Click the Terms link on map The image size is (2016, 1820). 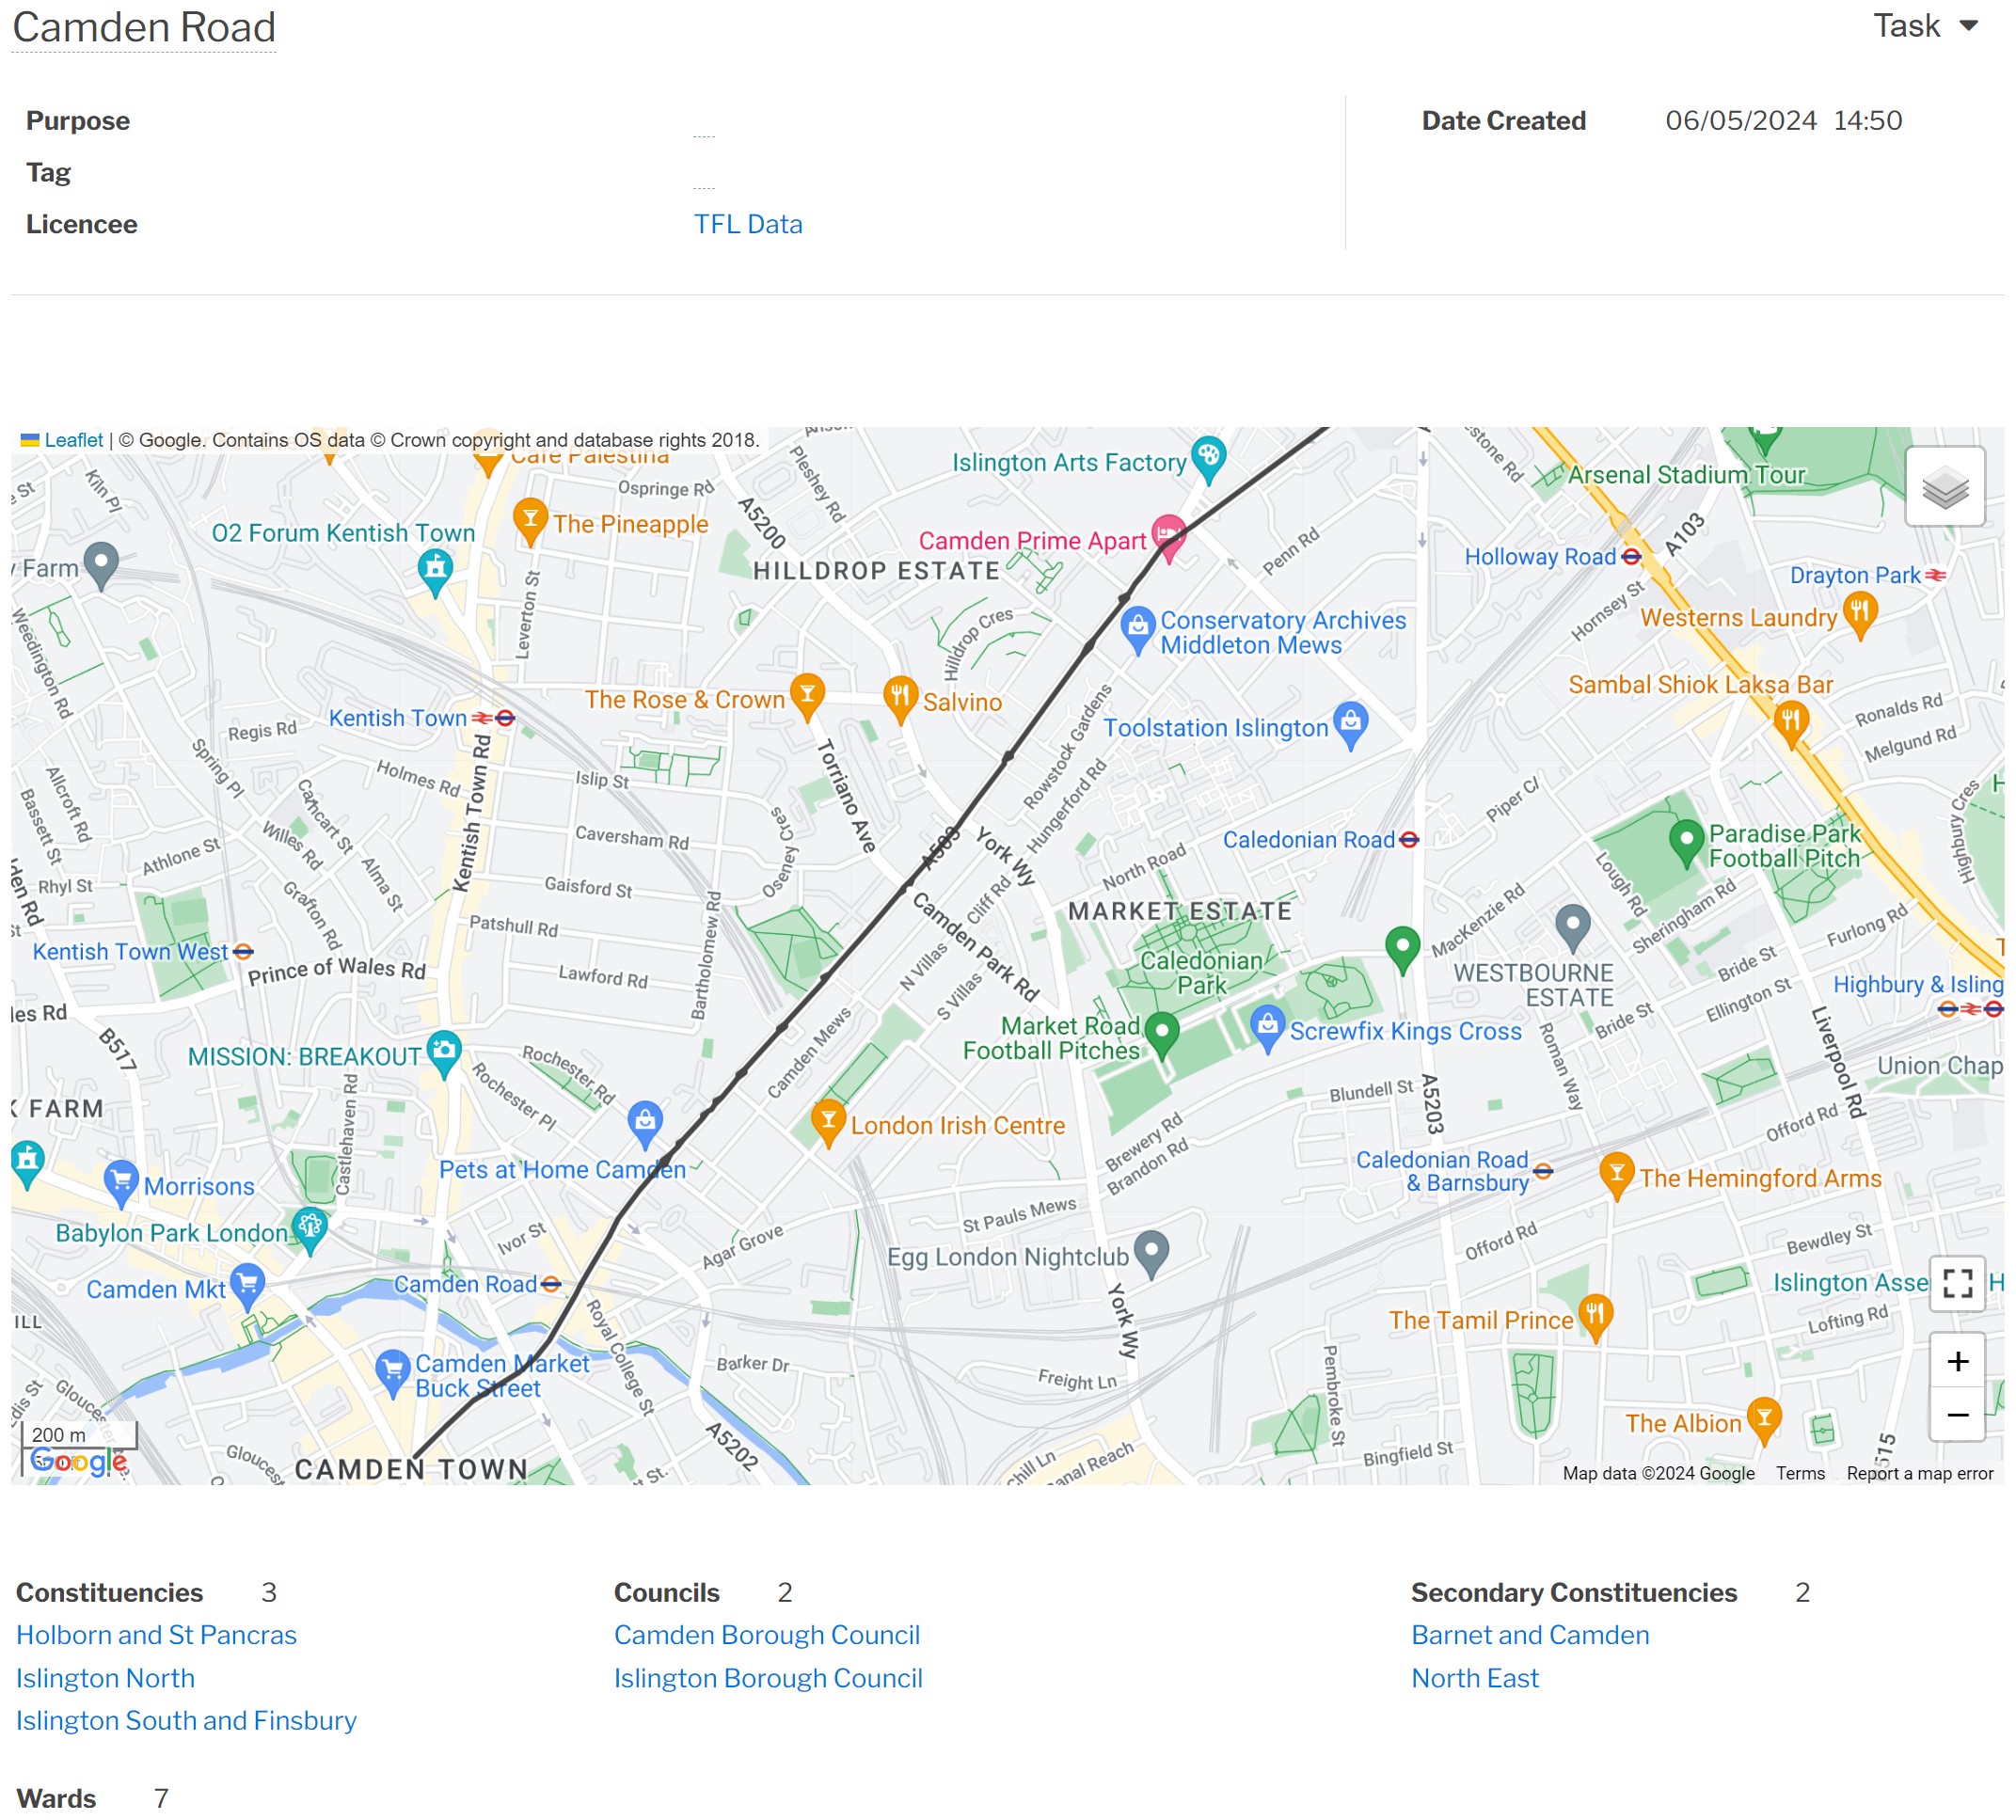1800,1473
